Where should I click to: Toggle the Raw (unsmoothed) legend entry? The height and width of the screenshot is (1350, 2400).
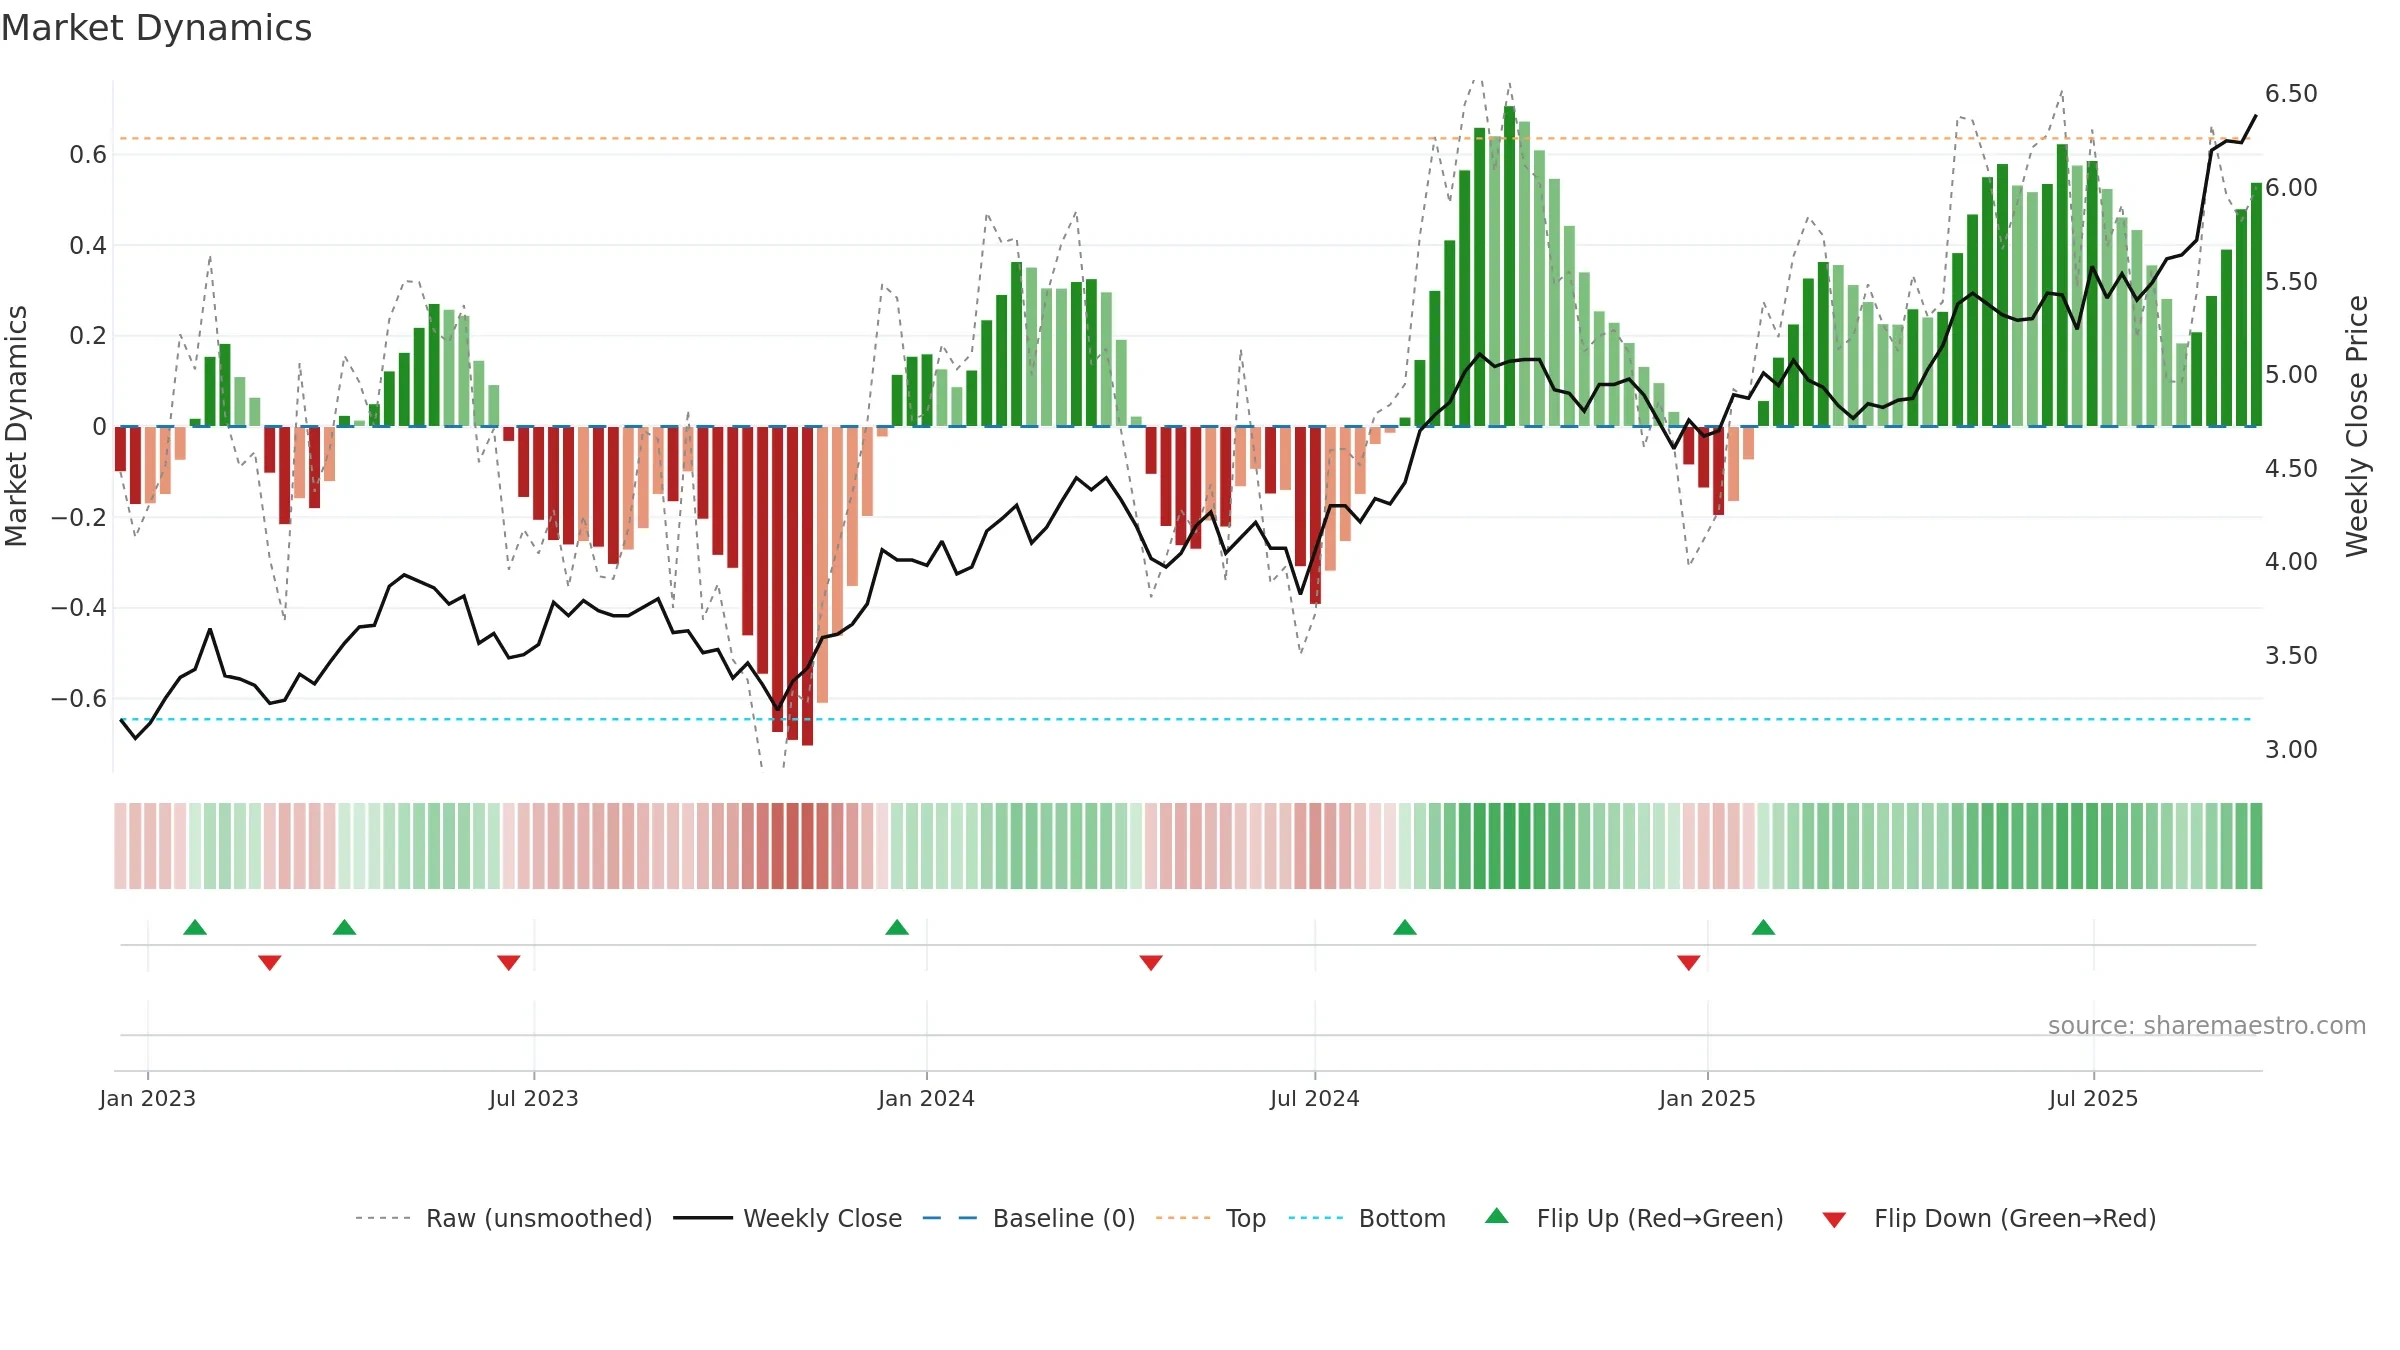coord(504,1218)
